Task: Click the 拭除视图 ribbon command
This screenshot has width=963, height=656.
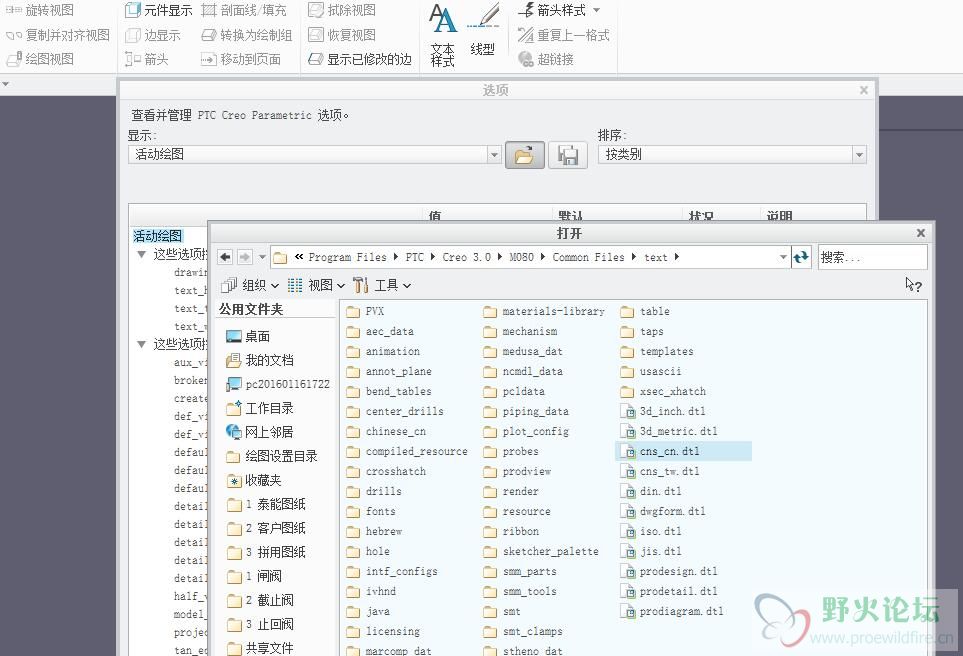Action: (341, 10)
